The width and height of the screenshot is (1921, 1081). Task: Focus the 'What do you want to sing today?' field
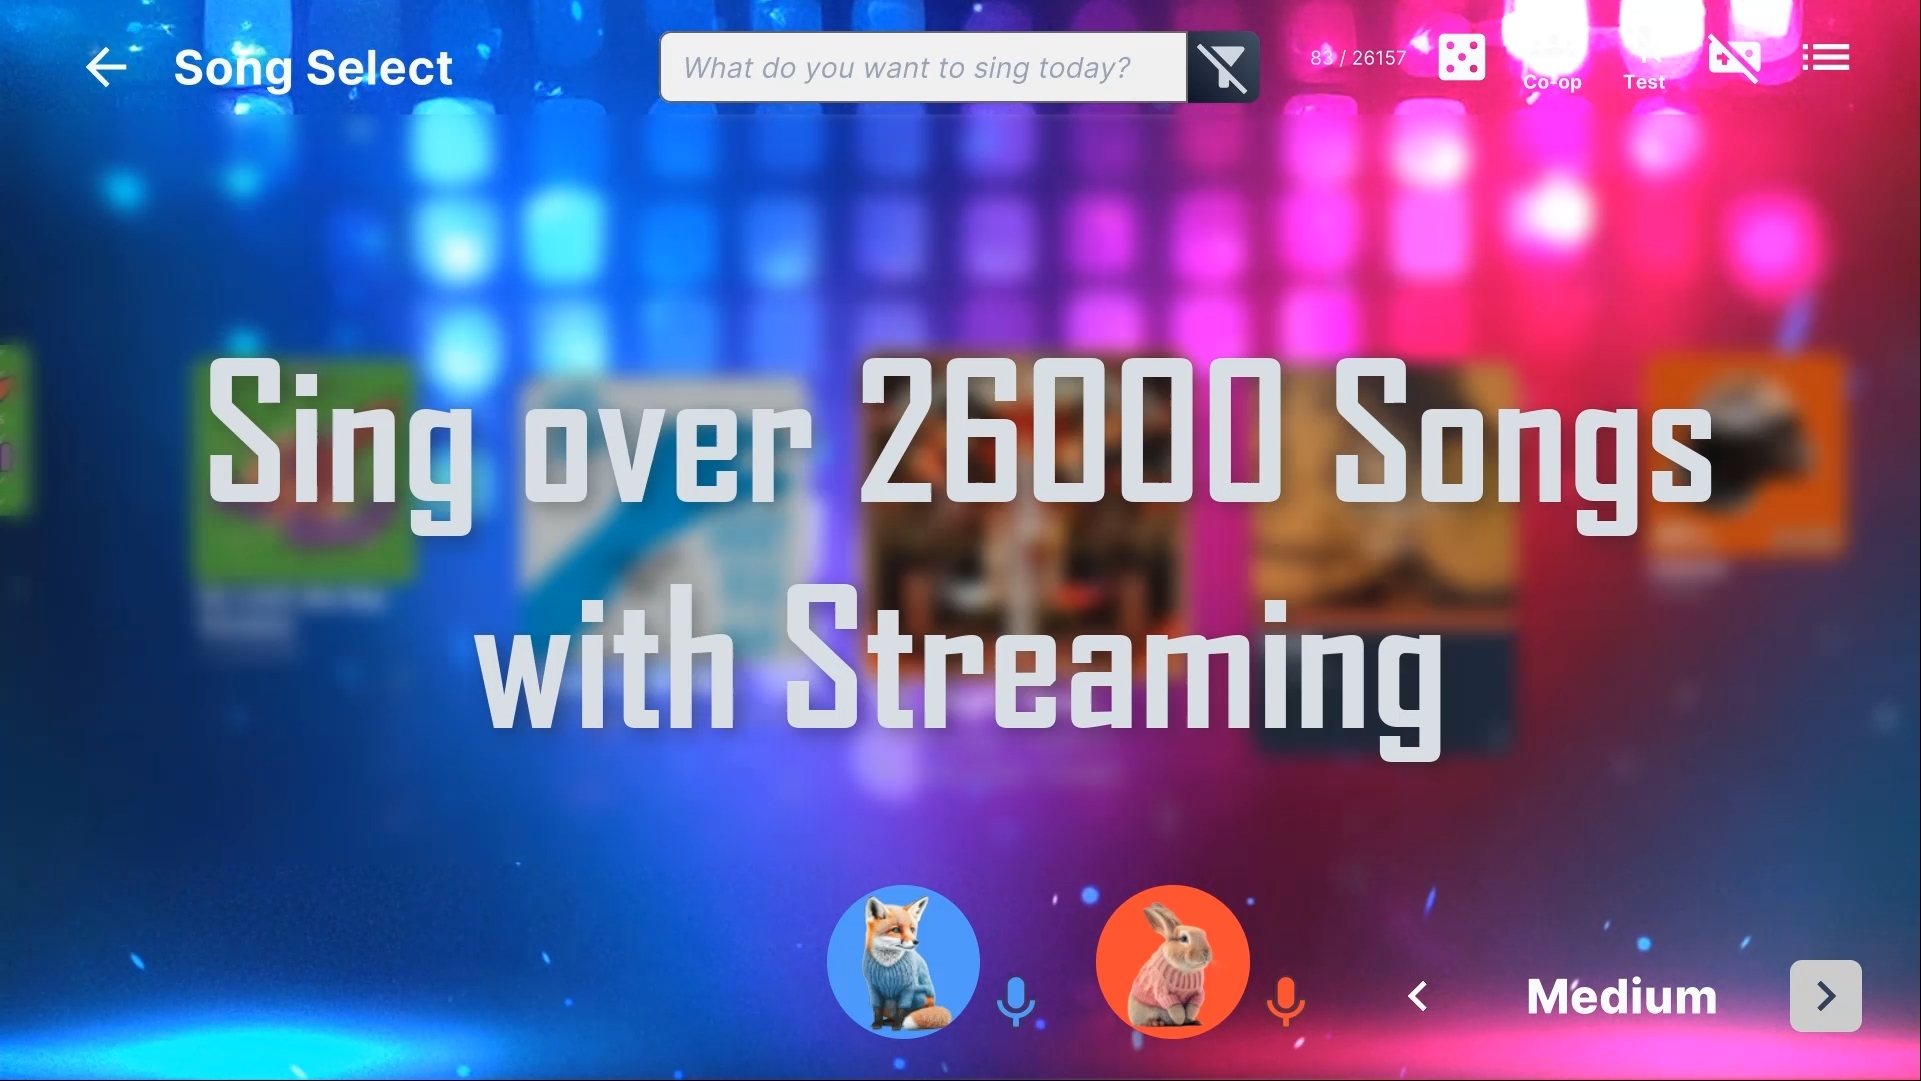coord(922,68)
